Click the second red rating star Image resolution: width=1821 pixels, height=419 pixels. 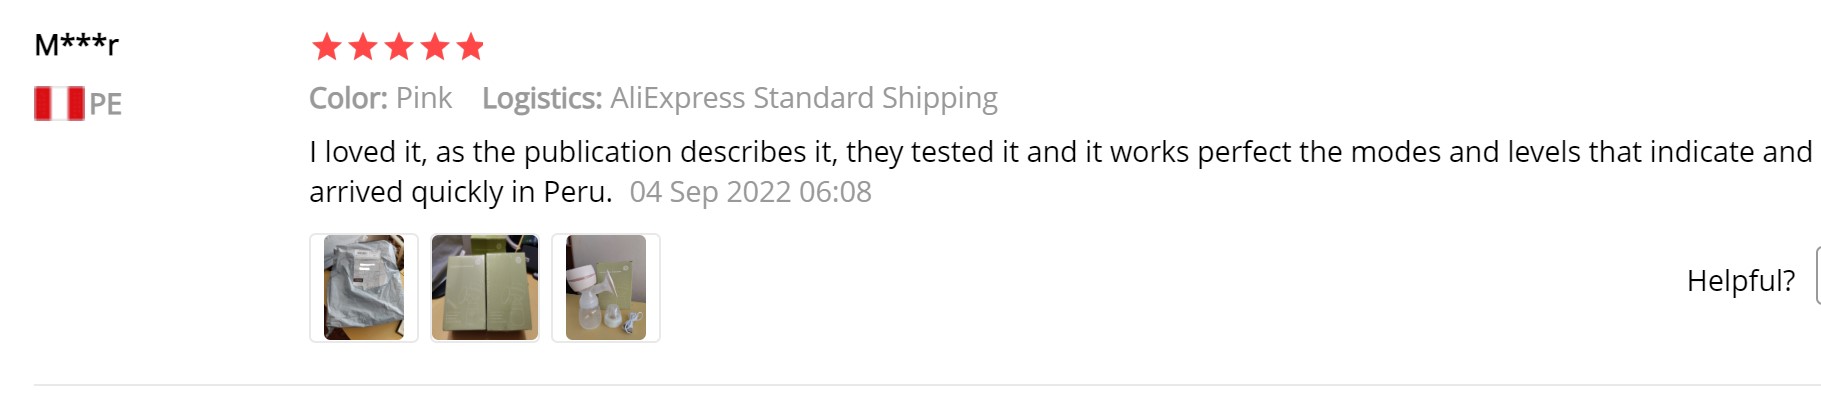point(363,46)
